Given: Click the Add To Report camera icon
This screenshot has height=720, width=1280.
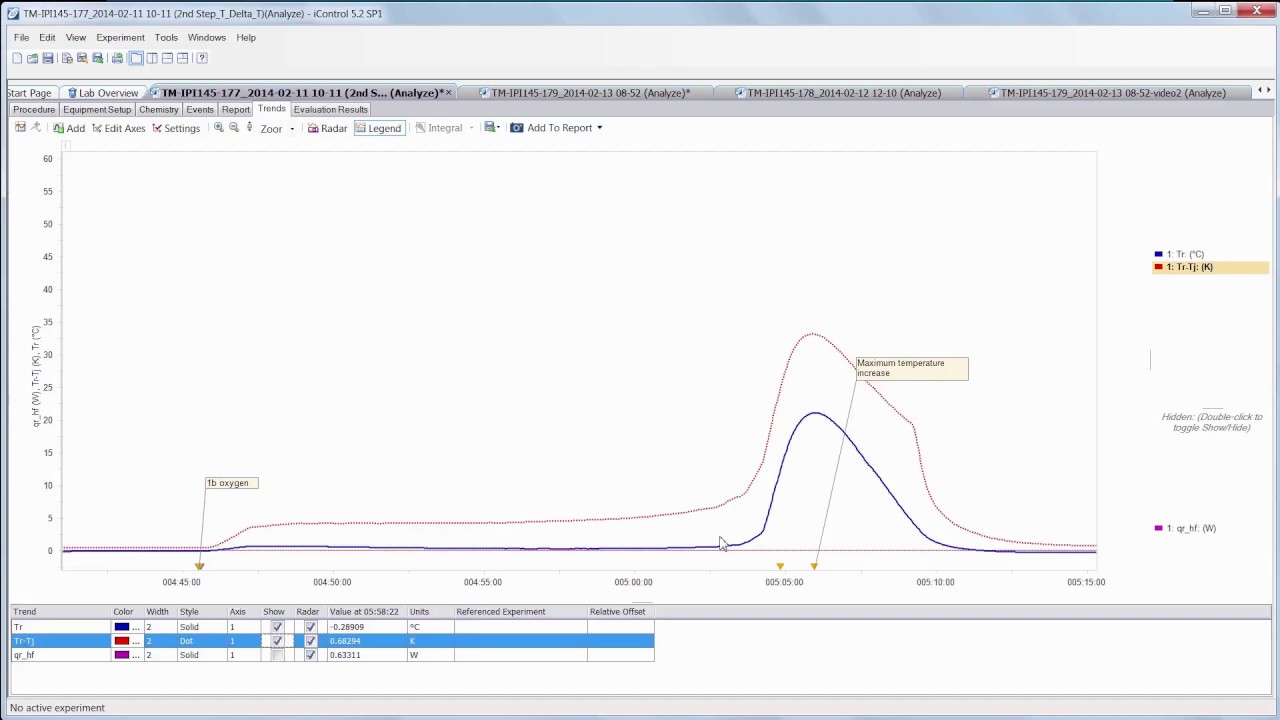Looking at the screenshot, I should pos(517,128).
